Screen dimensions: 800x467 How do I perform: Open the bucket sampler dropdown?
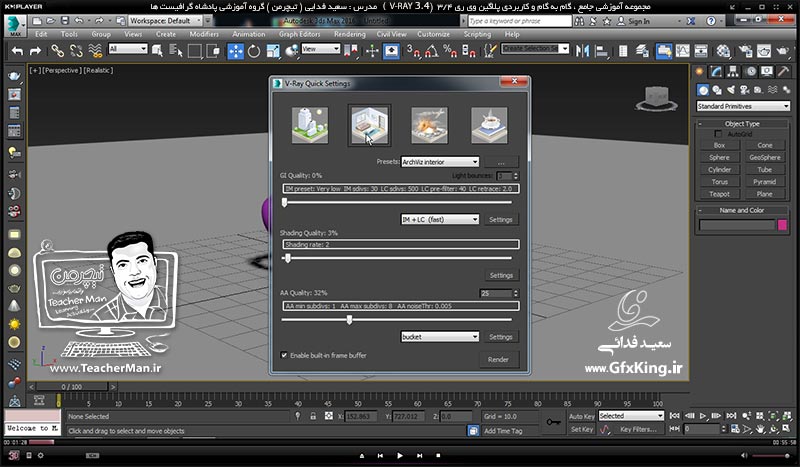coord(440,337)
